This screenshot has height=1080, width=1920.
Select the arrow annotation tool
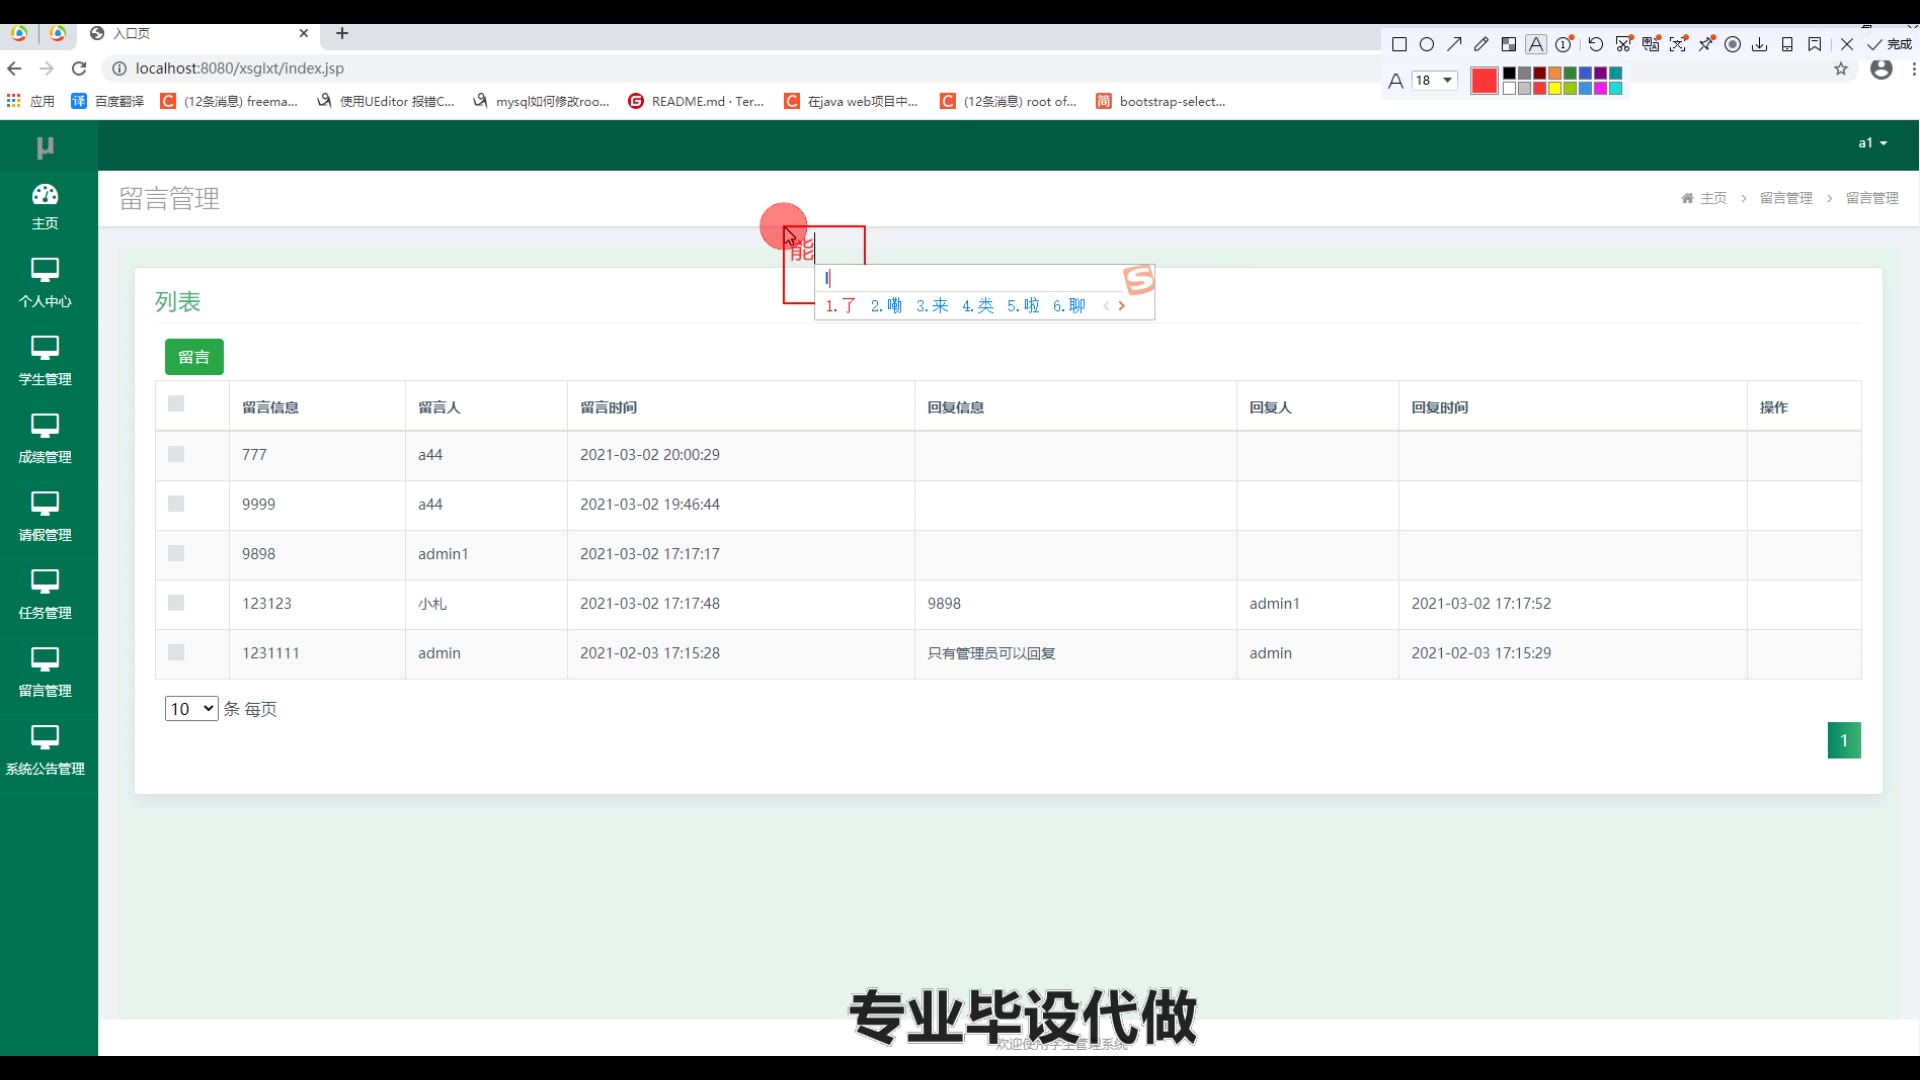(1454, 44)
